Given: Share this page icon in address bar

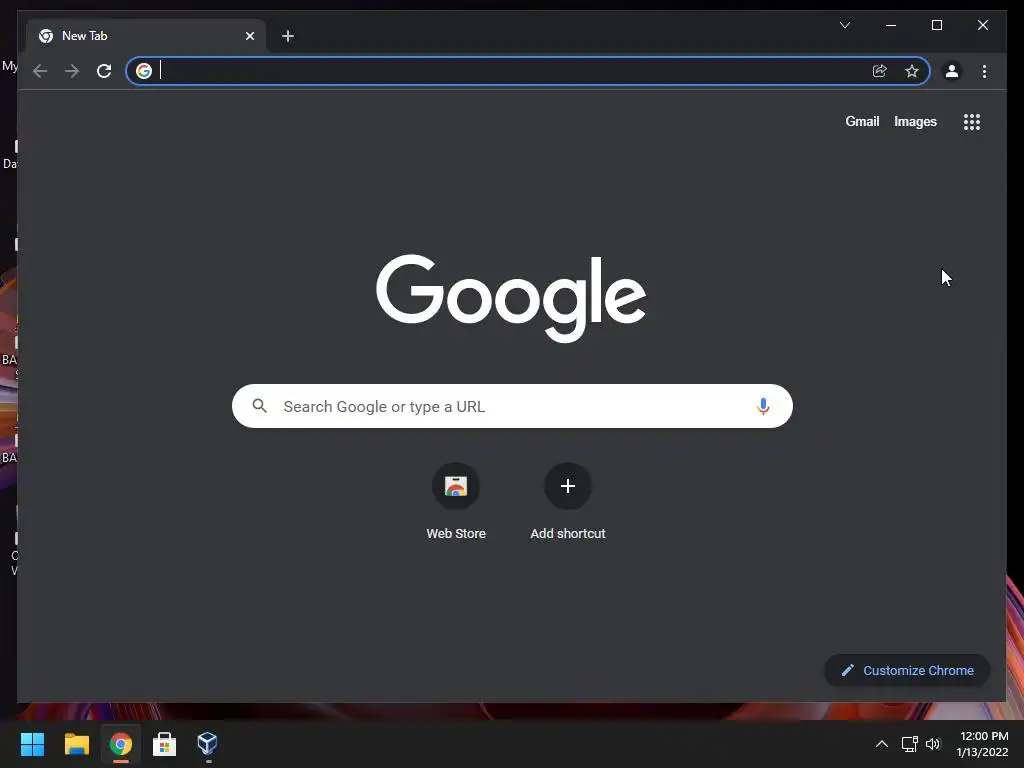Looking at the screenshot, I should click(880, 71).
